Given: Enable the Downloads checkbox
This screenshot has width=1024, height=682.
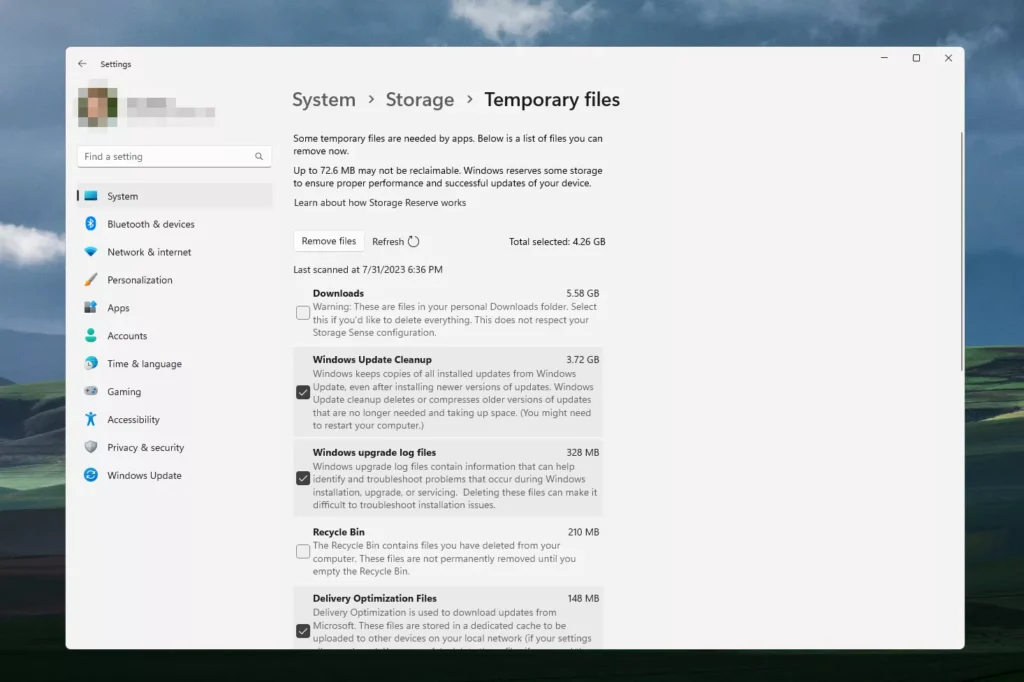Looking at the screenshot, I should click(303, 313).
